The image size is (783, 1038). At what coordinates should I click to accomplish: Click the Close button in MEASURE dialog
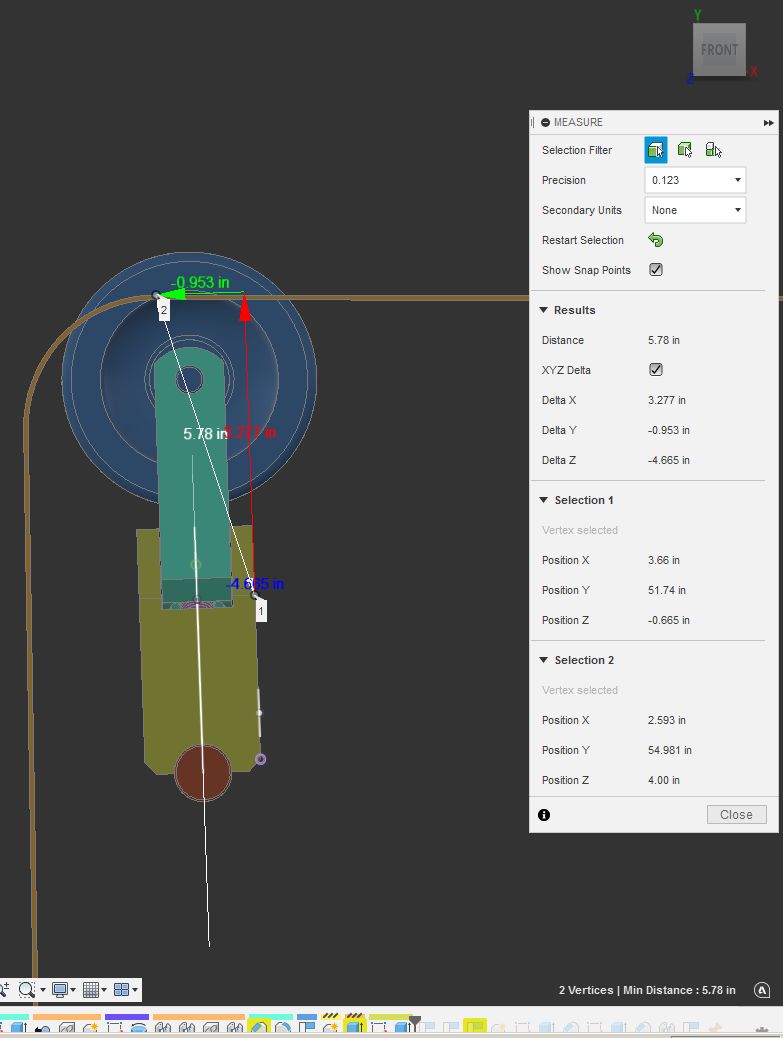coord(737,815)
